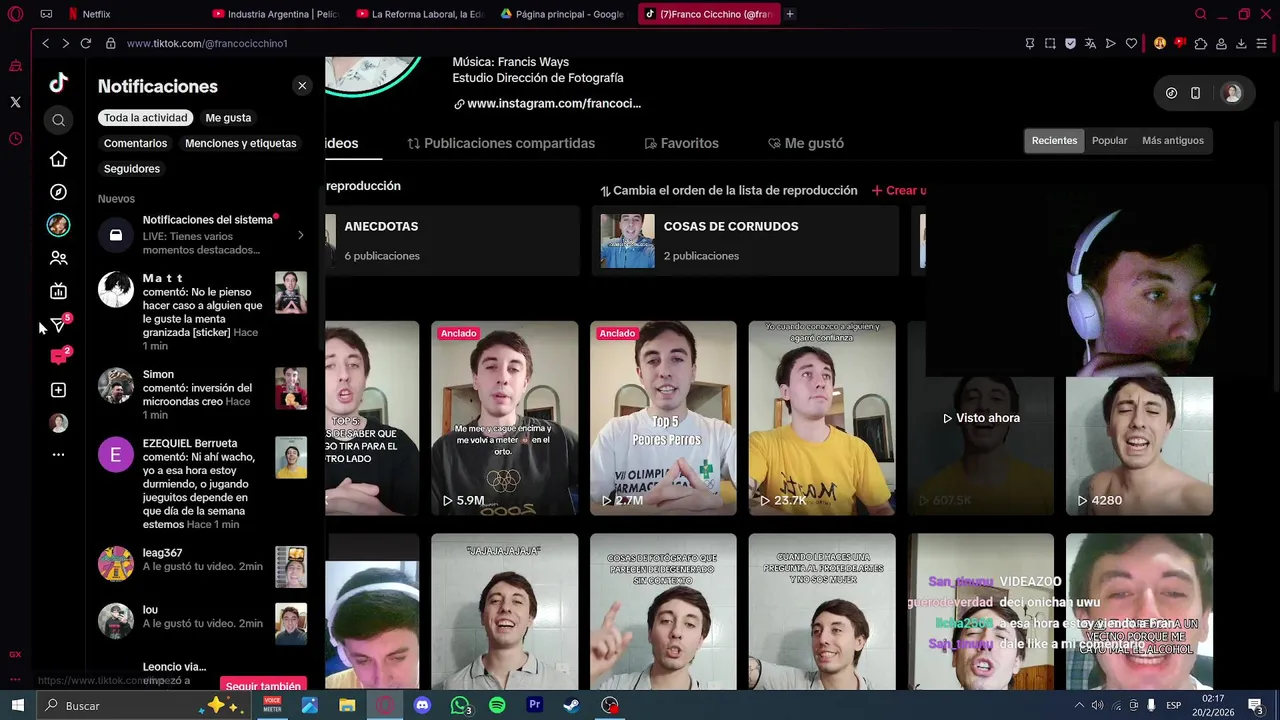Select the Menciones y etiquetas filter
This screenshot has height=720, width=1280.
point(240,143)
